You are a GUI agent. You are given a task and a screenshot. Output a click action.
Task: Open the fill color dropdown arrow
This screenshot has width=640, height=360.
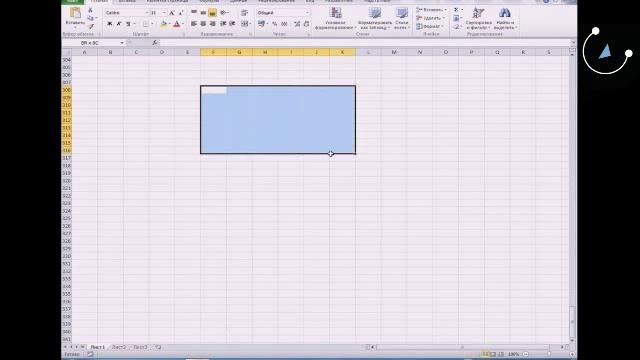[169, 24]
